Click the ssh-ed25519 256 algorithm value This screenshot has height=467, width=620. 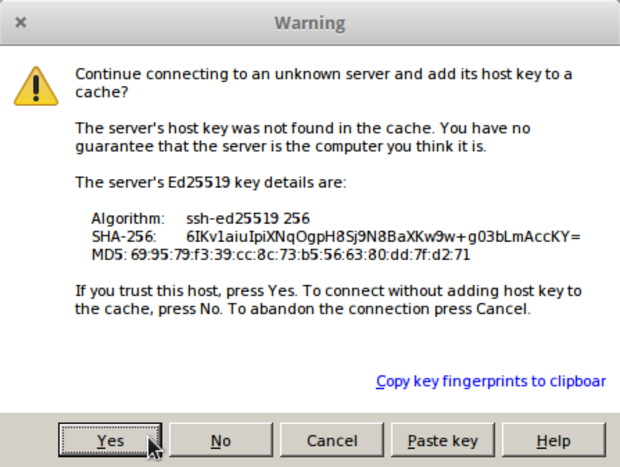pos(248,218)
